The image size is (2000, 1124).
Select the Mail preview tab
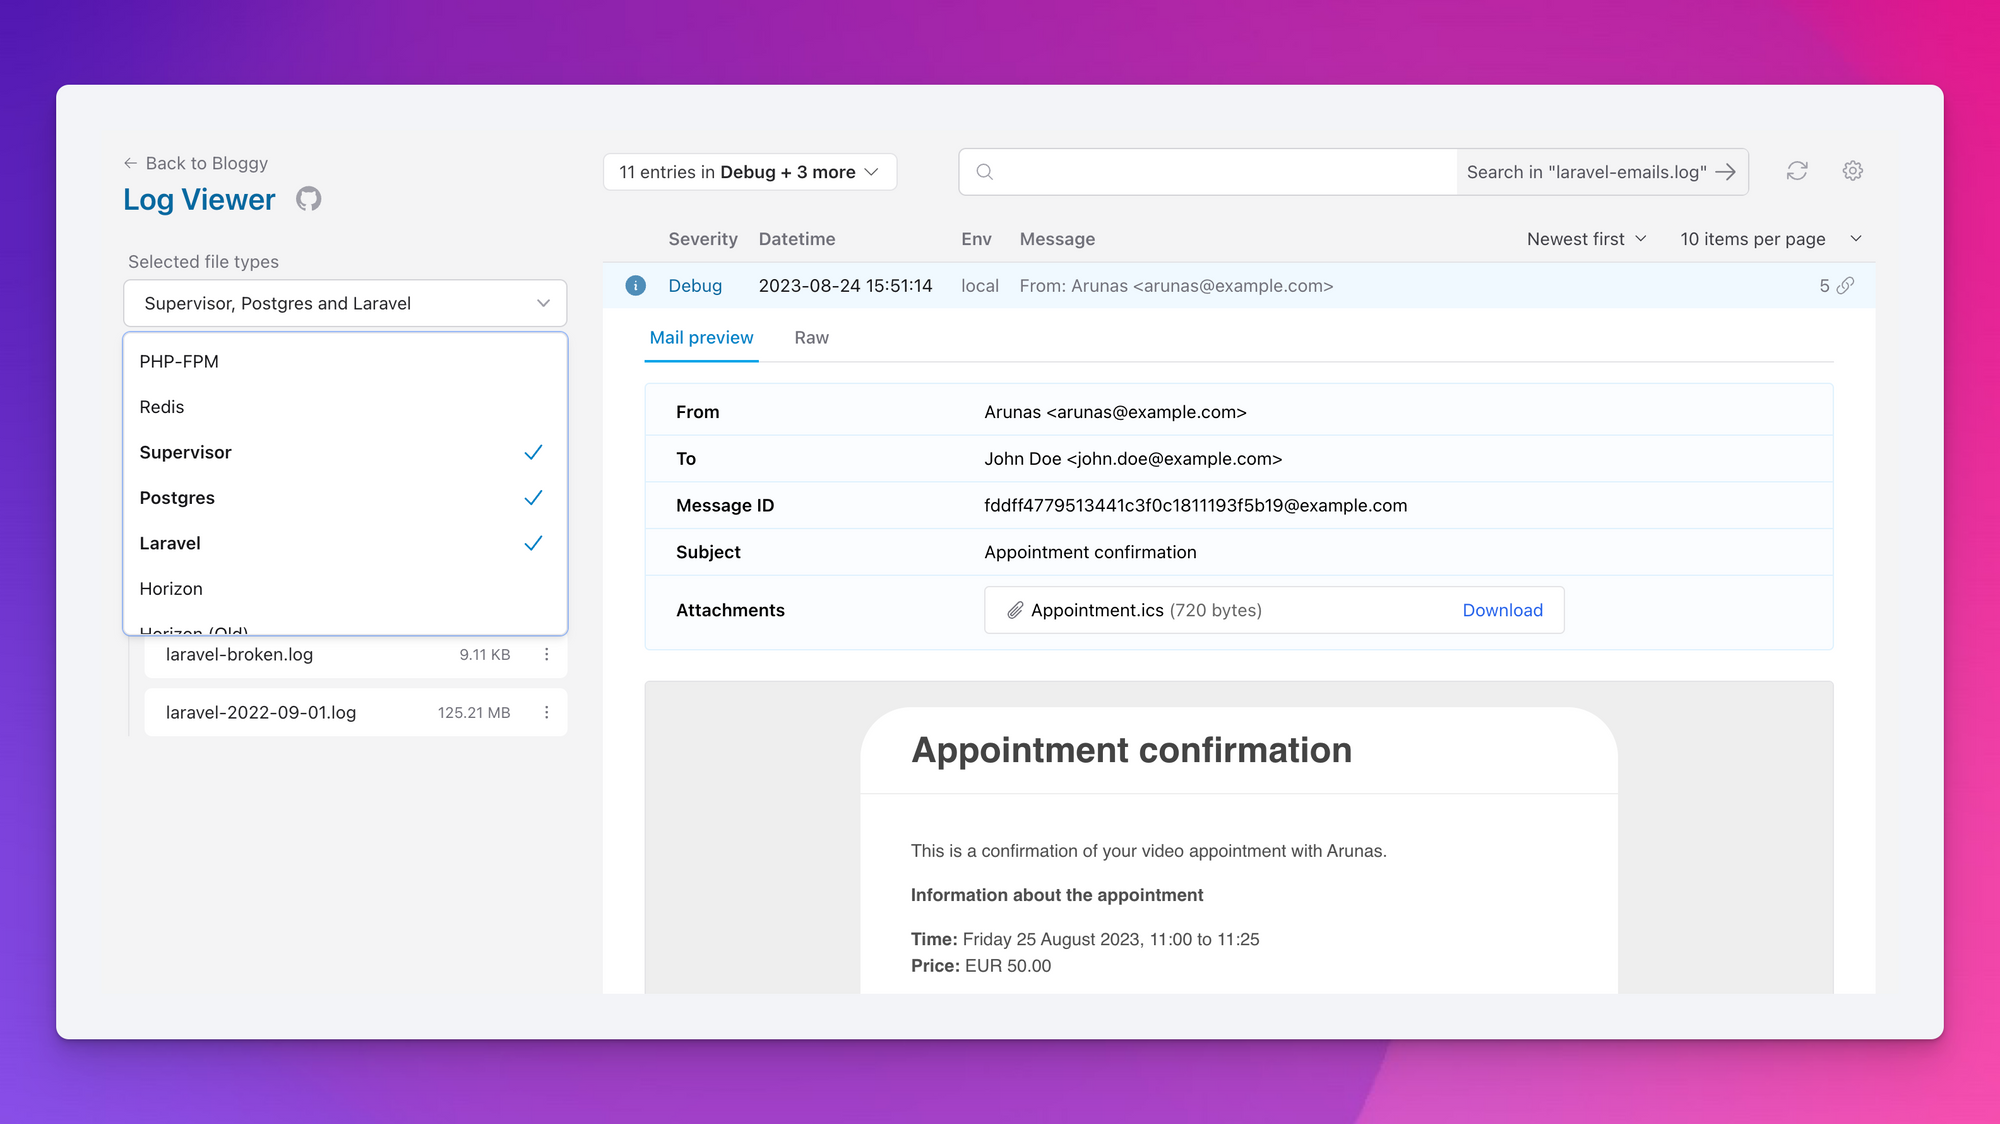coord(701,337)
